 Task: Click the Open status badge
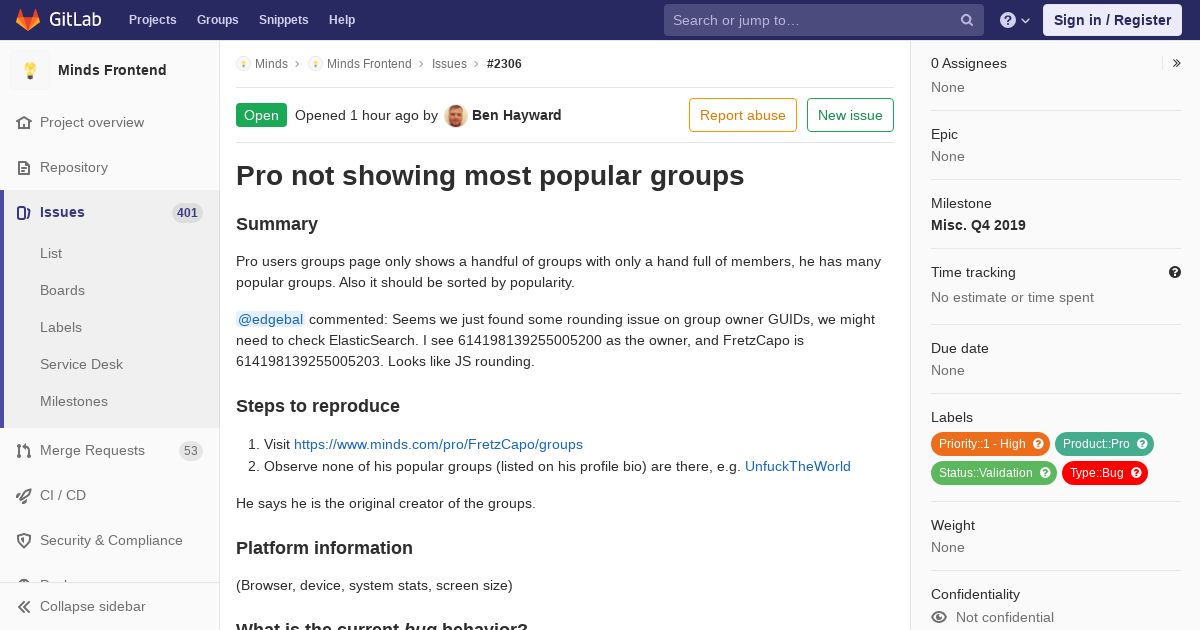click(x=261, y=115)
